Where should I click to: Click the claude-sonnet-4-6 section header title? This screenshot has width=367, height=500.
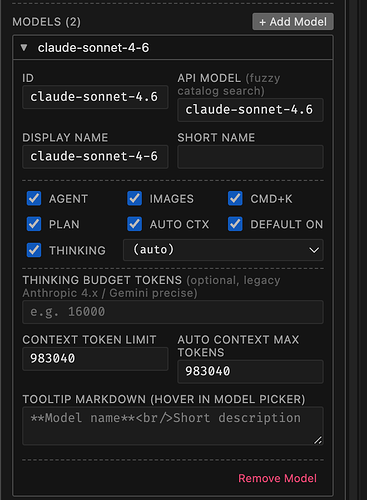pyautogui.click(x=93, y=48)
